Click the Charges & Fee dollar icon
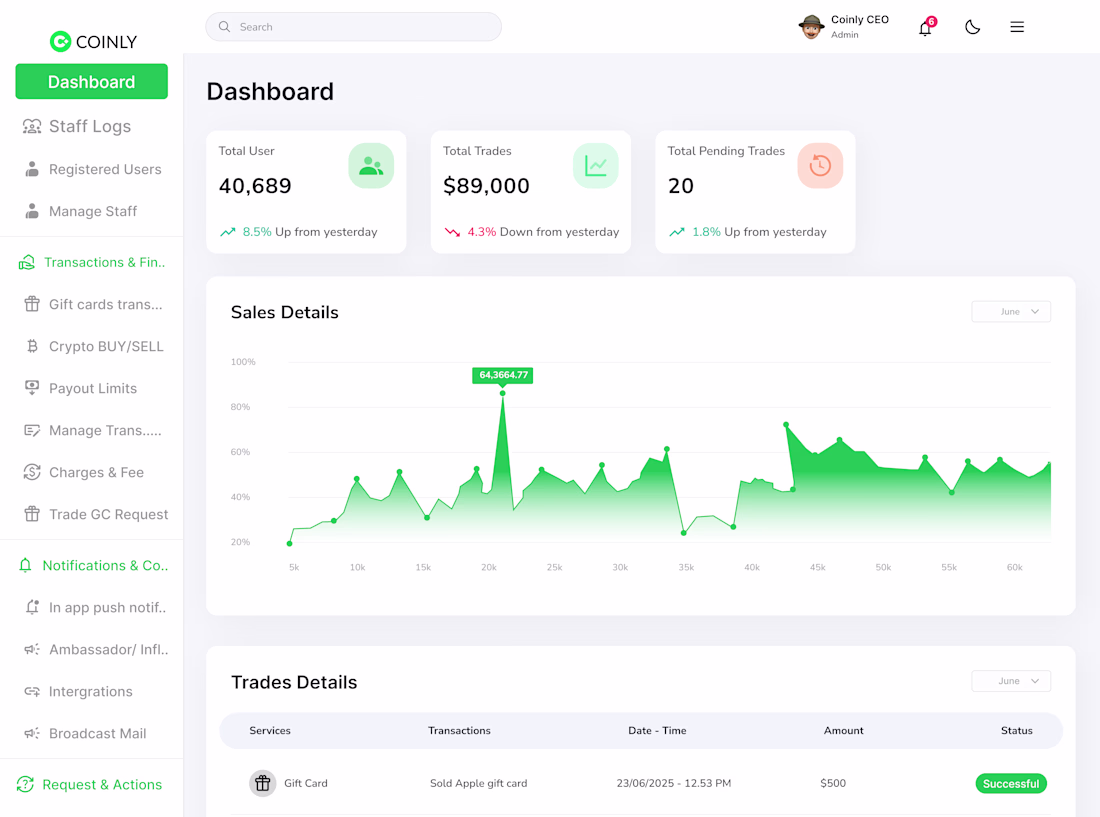 click(32, 472)
